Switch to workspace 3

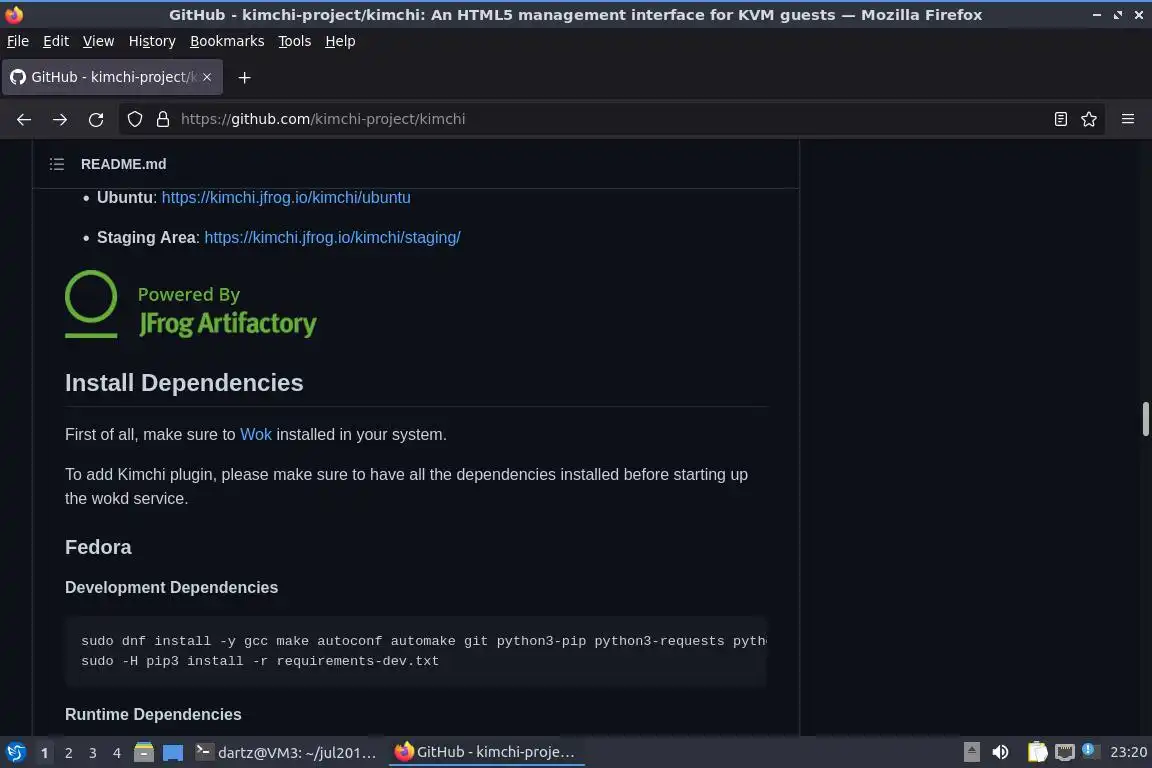(93, 753)
